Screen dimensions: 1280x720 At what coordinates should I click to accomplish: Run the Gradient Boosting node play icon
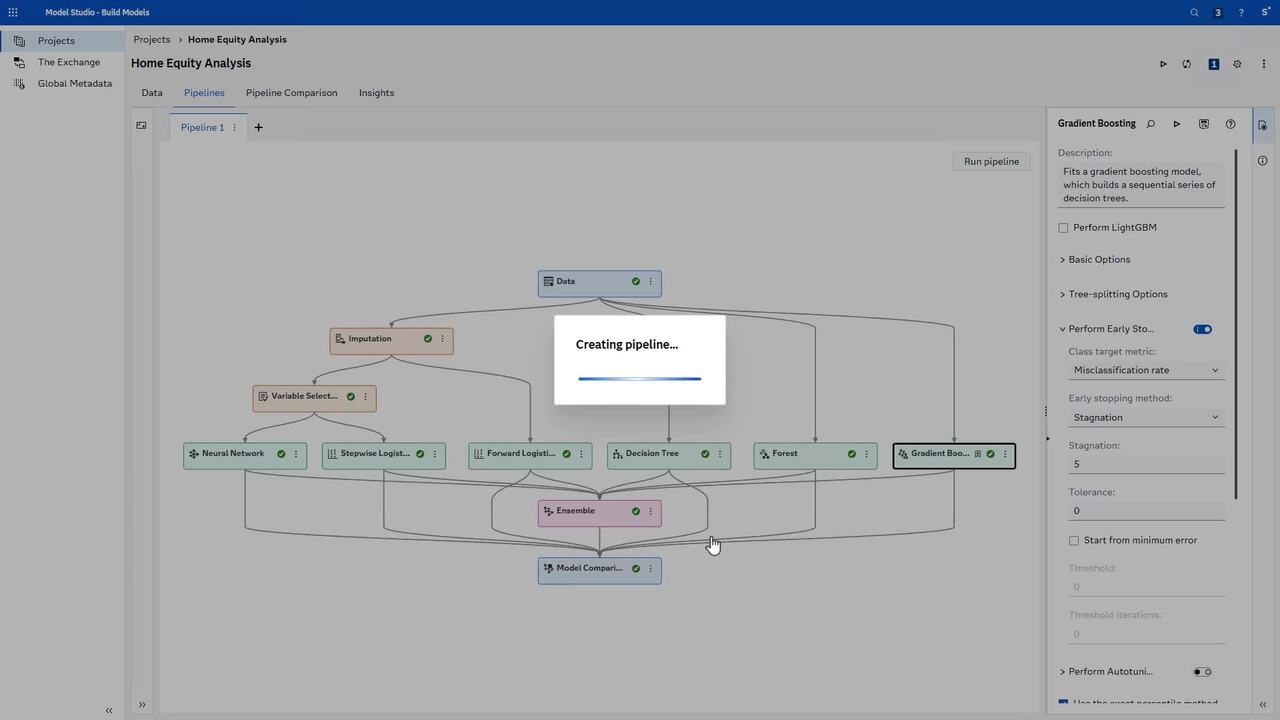(1177, 124)
